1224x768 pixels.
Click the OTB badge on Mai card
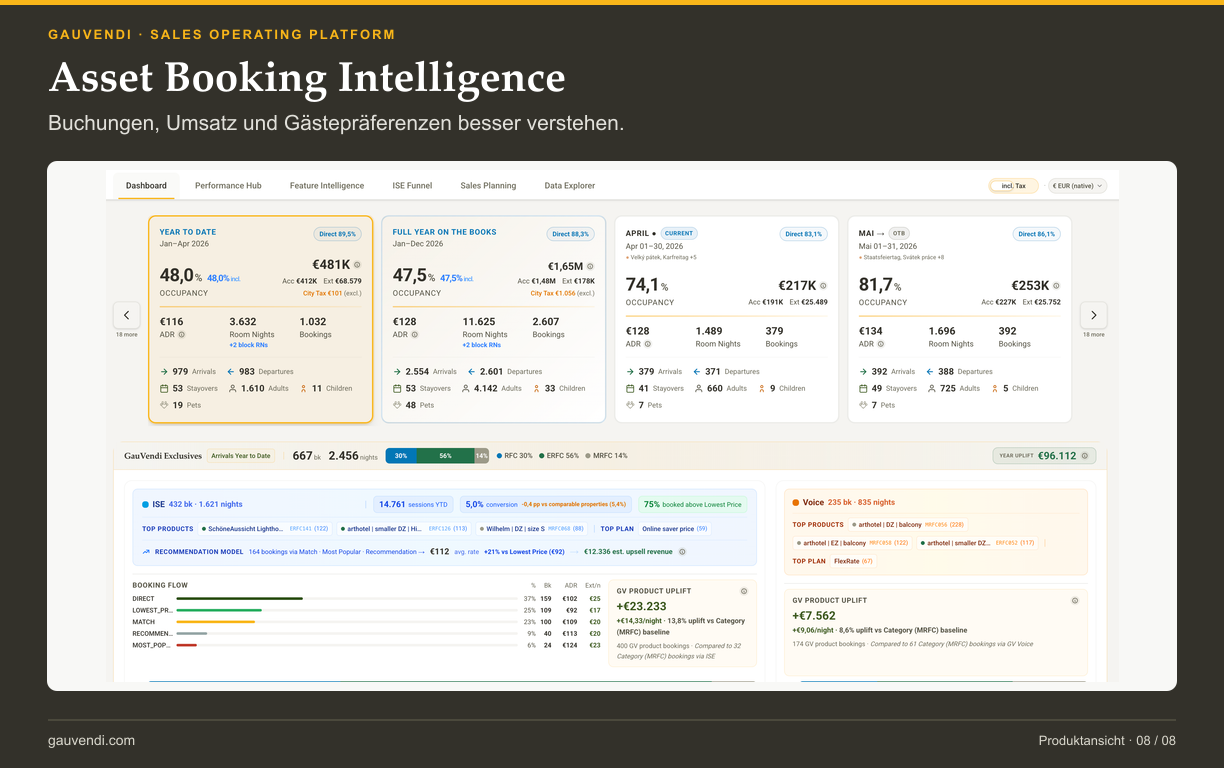point(898,233)
